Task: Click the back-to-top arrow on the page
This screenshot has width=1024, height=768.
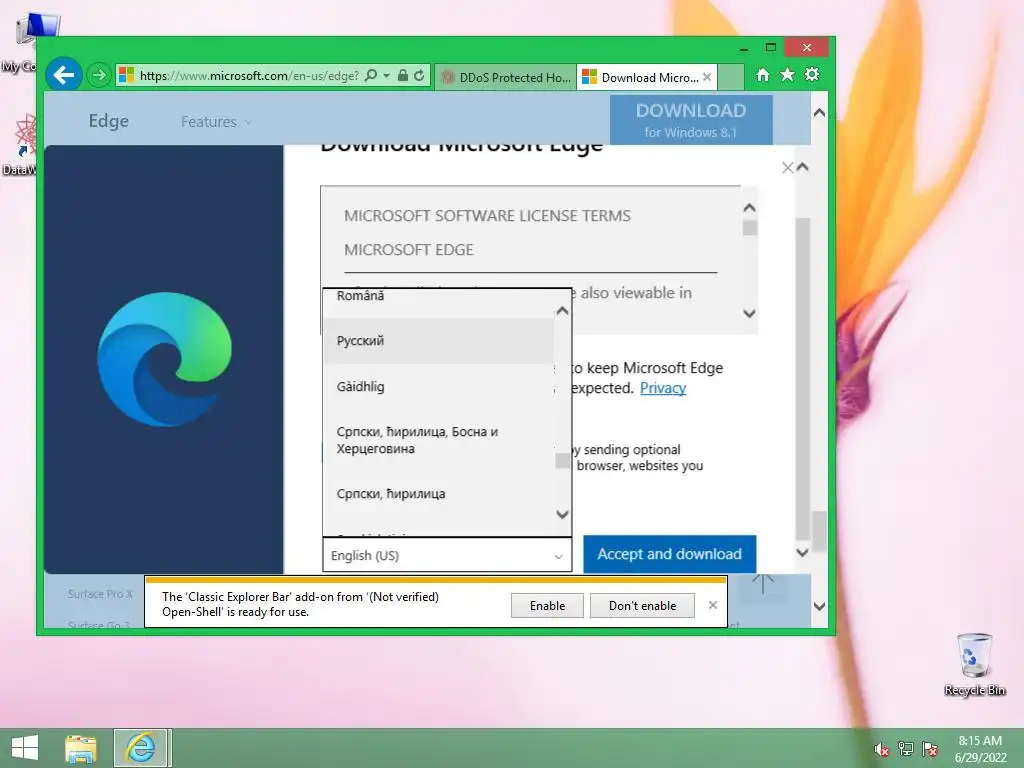Action: (763, 583)
